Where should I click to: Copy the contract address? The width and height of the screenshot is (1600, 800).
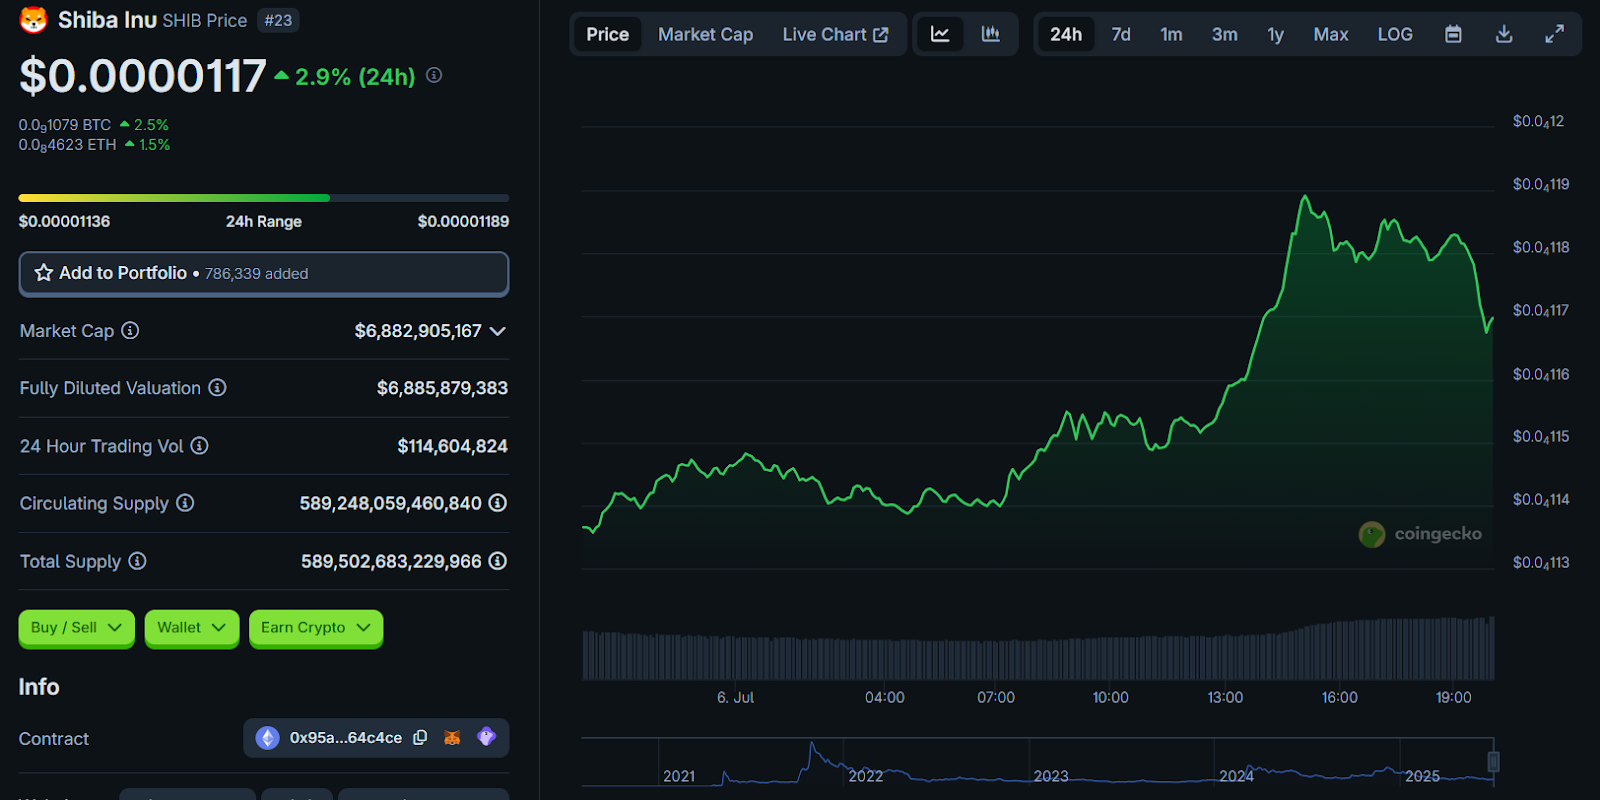coord(421,738)
